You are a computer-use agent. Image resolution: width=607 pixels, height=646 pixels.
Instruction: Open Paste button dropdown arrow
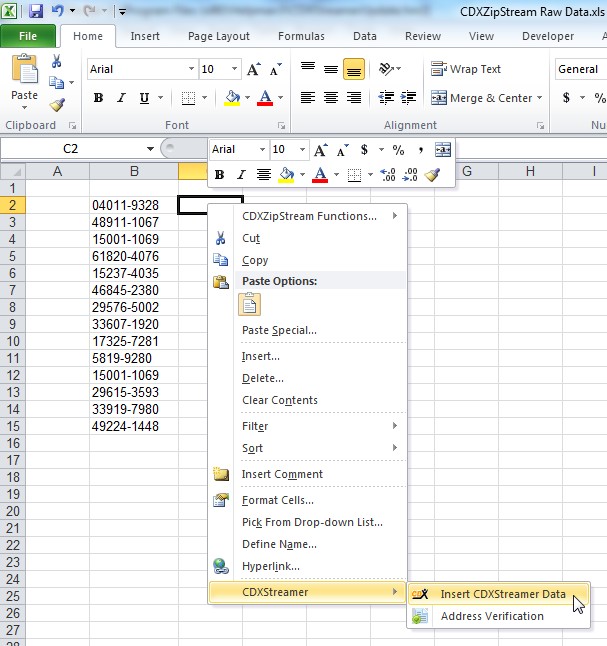(x=24, y=108)
